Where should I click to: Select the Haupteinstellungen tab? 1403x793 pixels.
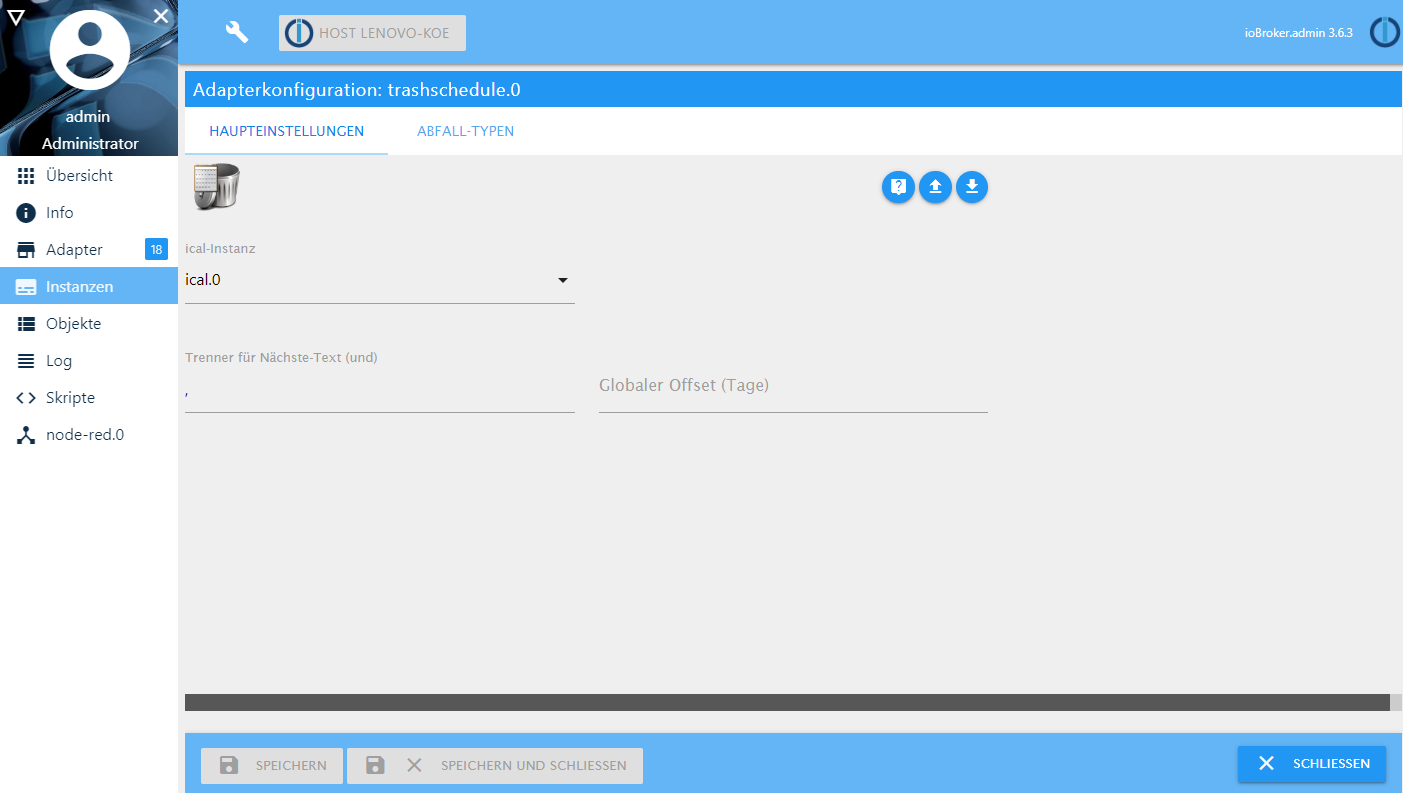coord(286,131)
